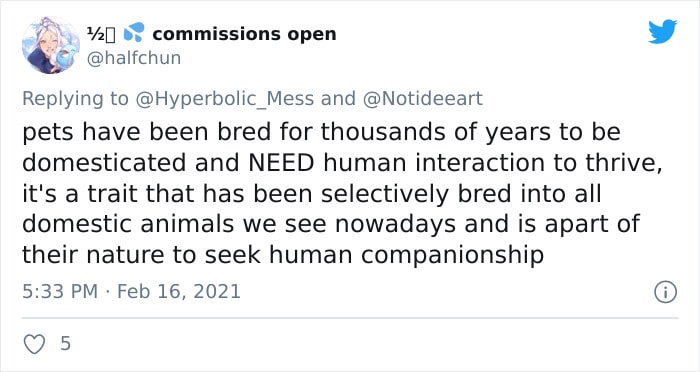This screenshot has width=700, height=372.
Task: Click the Feb 16, 2021 date
Action: (x=179, y=292)
